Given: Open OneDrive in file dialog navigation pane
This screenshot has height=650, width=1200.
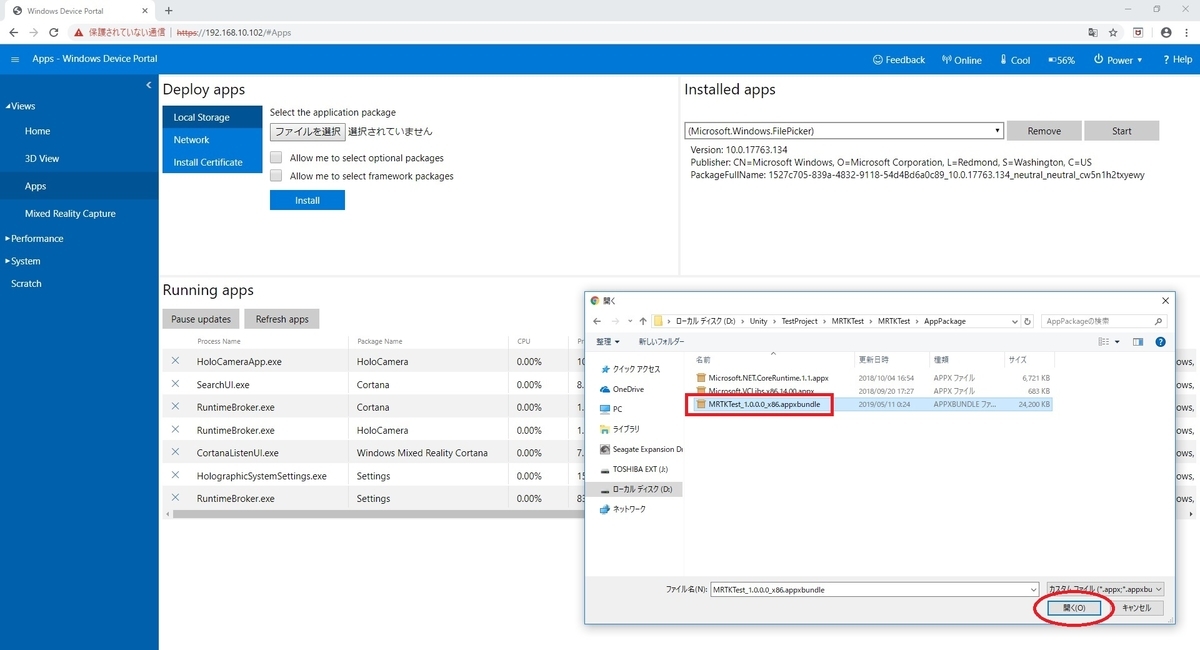Looking at the screenshot, I should point(628,389).
